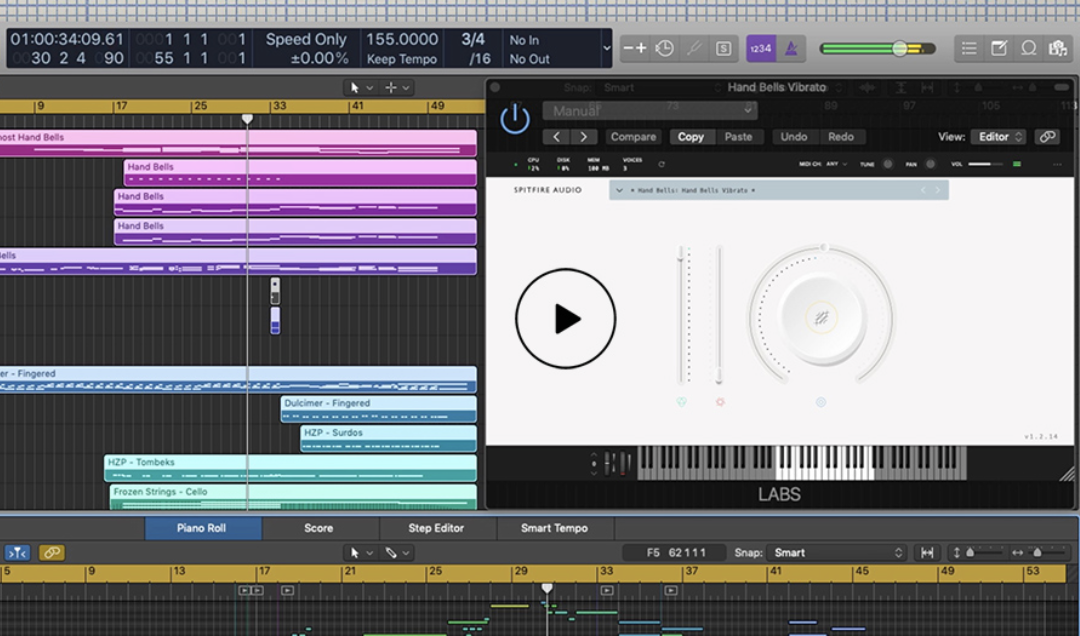Click the red dynamics icon below the slider
This screenshot has height=636, width=1080.
tap(720, 402)
